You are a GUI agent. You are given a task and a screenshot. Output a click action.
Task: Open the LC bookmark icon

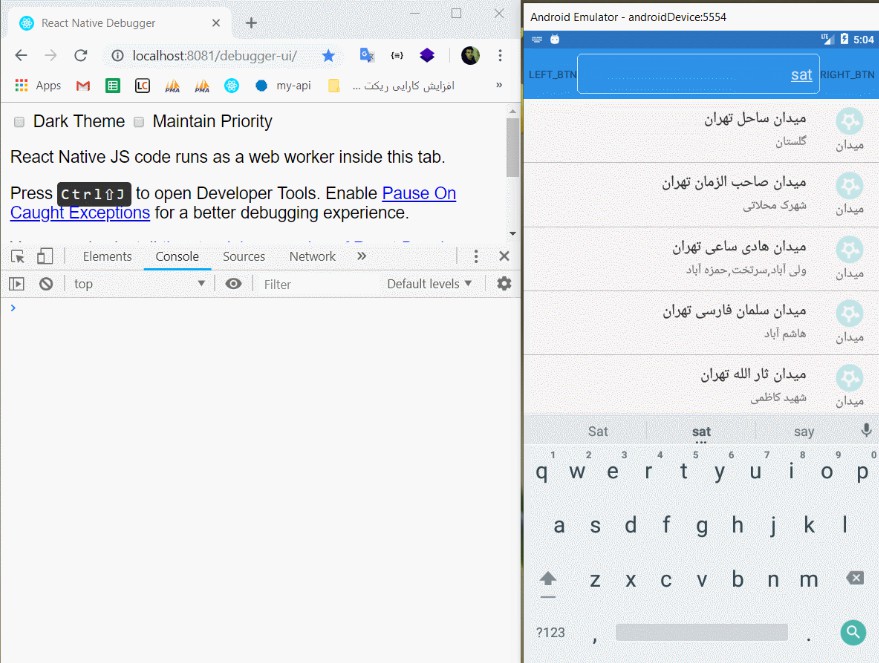[142, 86]
